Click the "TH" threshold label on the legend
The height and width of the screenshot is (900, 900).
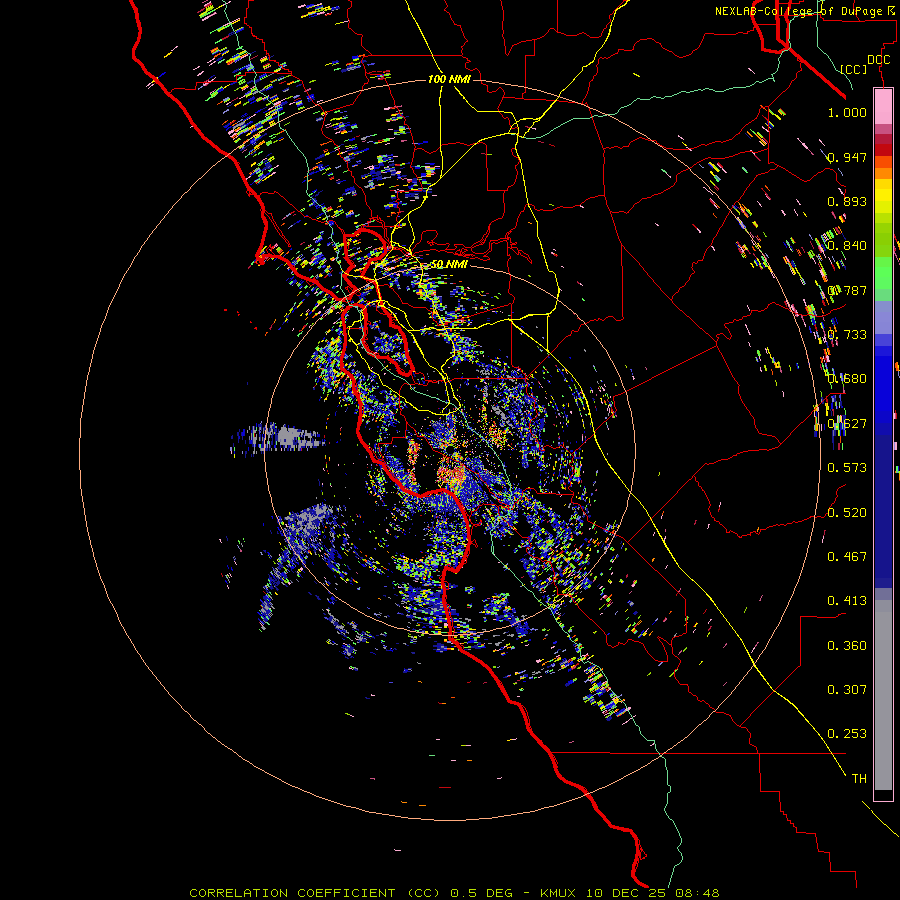pos(859,779)
